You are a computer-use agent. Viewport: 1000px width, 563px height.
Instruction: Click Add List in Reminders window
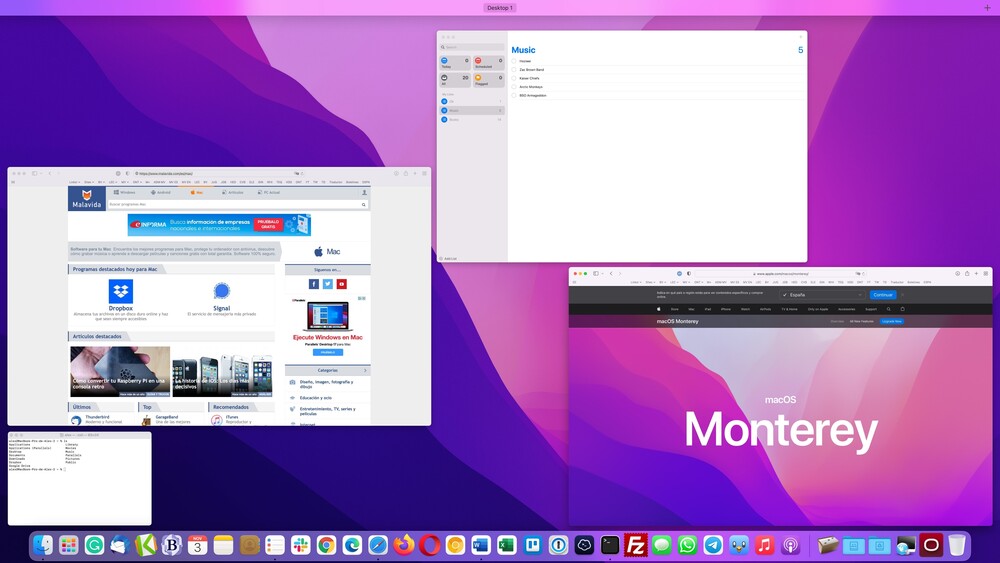(448, 258)
